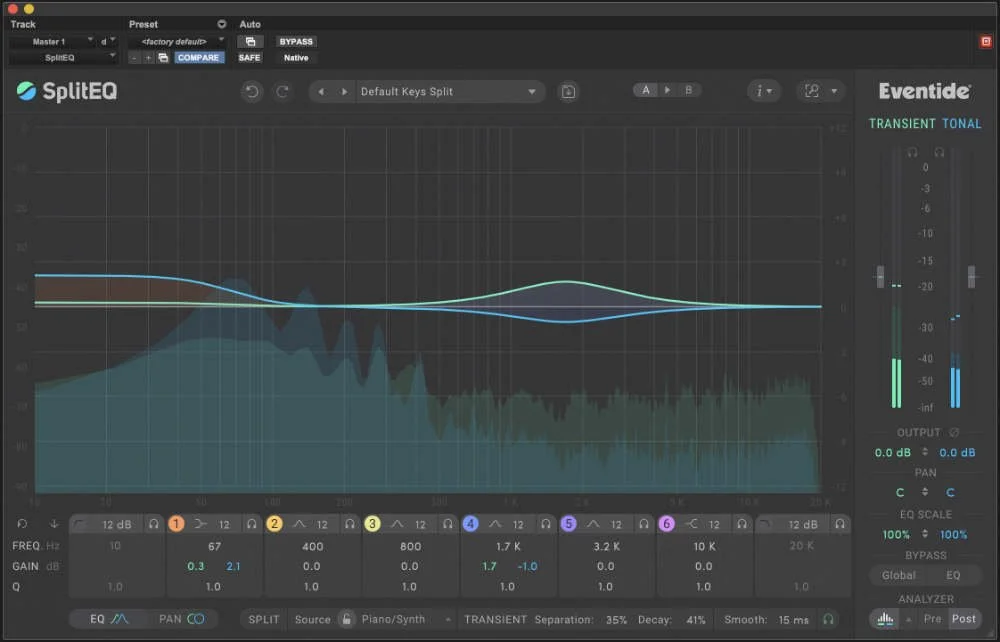
Task: Switch to the TONAL tab
Action: coord(961,123)
